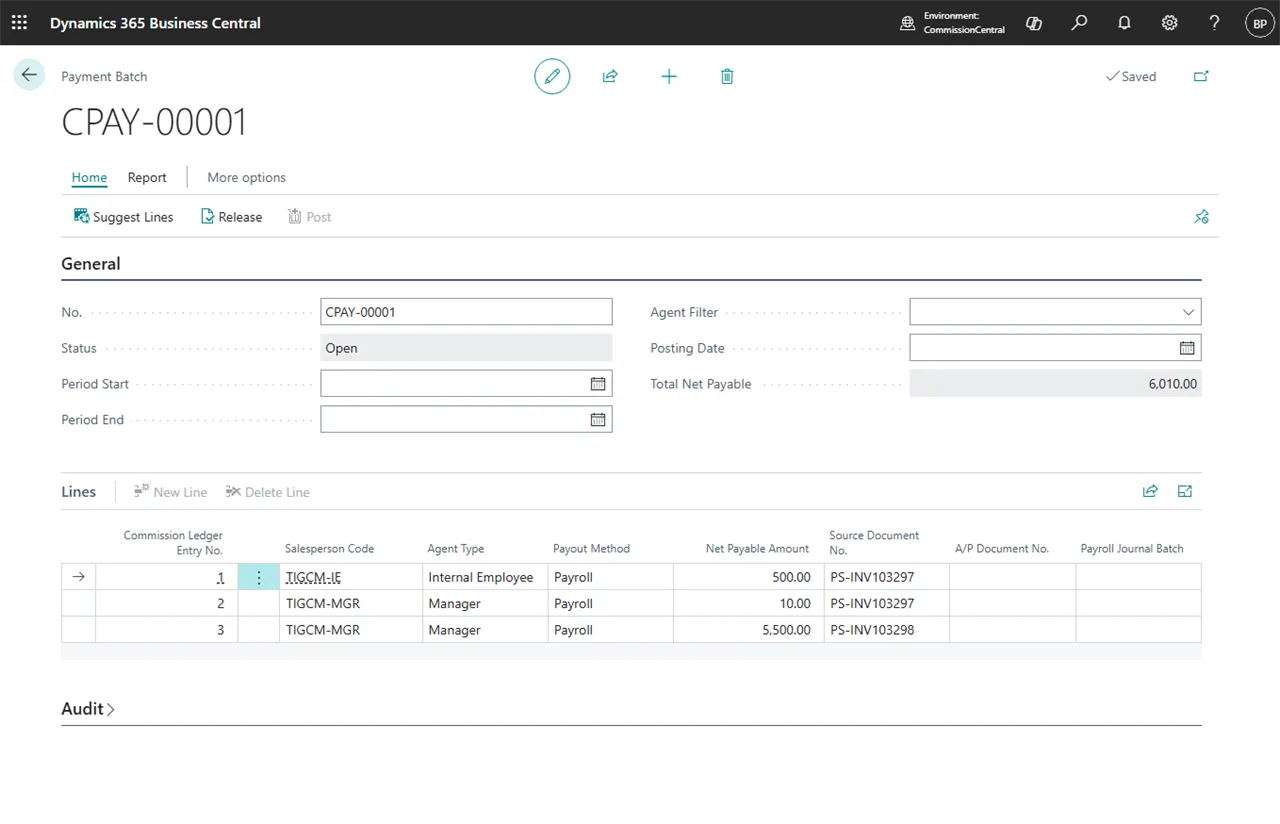Image resolution: width=1280 pixels, height=824 pixels.
Task: Sort by Payout Method column header
Action: (x=591, y=549)
